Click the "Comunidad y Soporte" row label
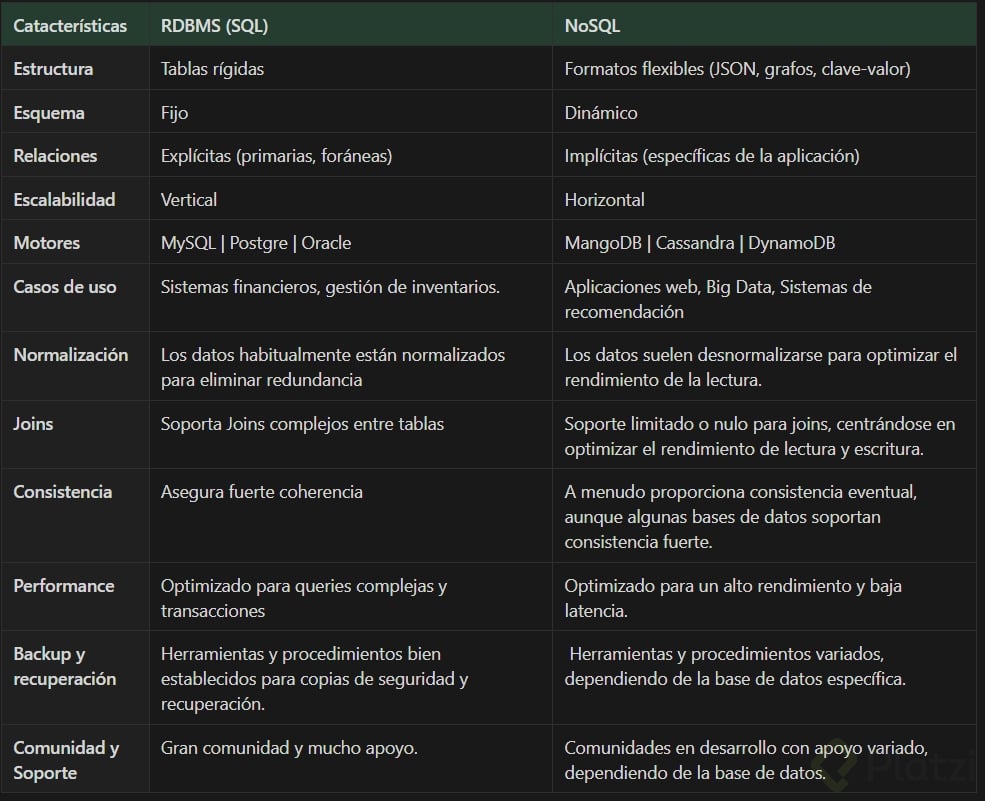 (66, 760)
